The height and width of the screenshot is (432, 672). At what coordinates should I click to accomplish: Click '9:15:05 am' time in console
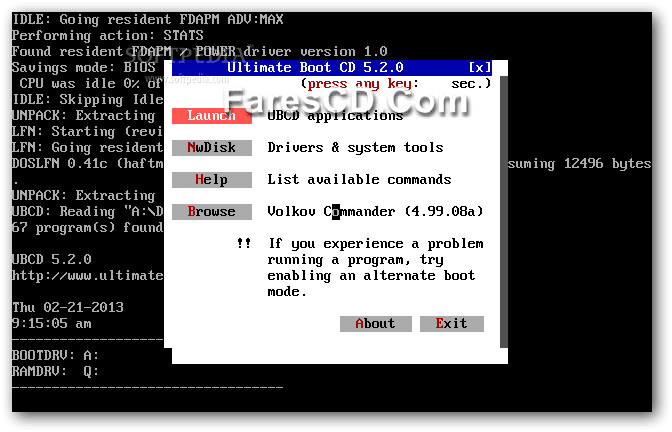(x=52, y=324)
